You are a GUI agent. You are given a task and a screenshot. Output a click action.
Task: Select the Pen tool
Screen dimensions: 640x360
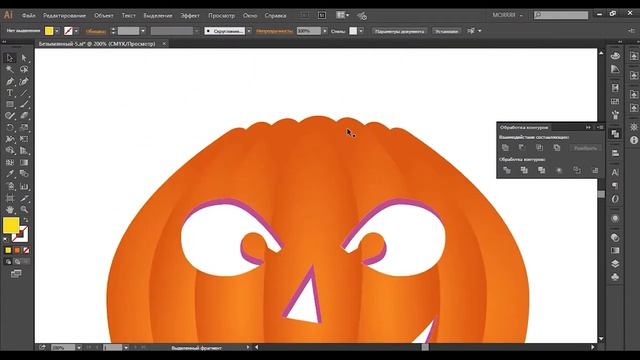tap(10, 81)
